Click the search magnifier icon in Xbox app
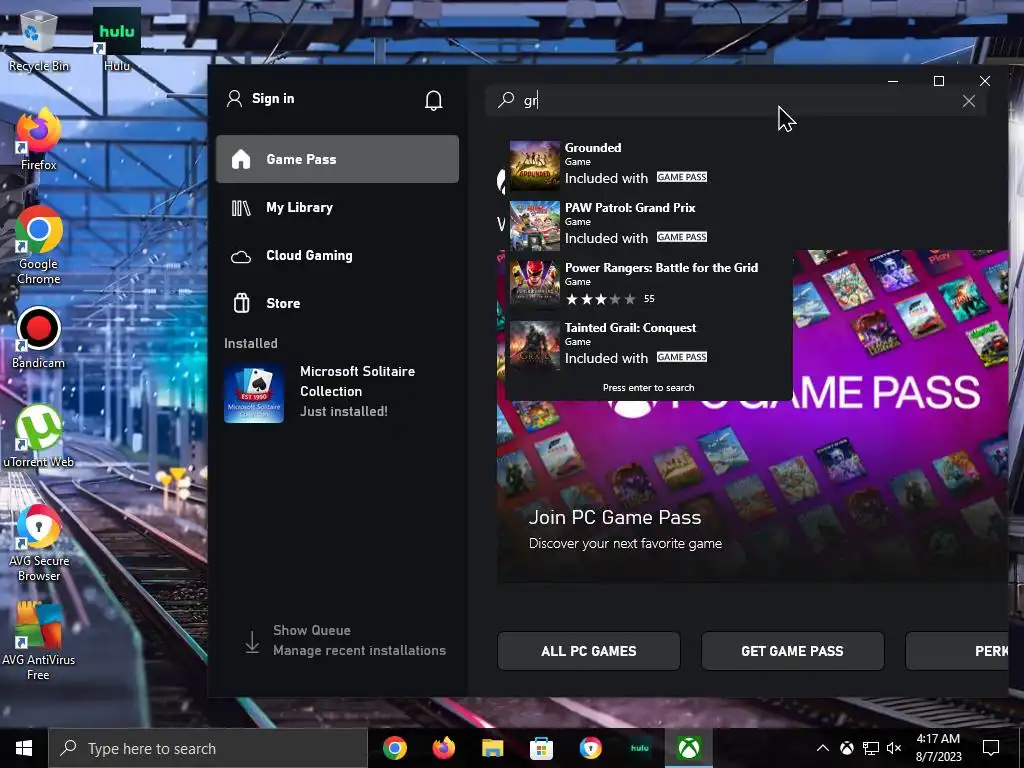 pos(505,100)
